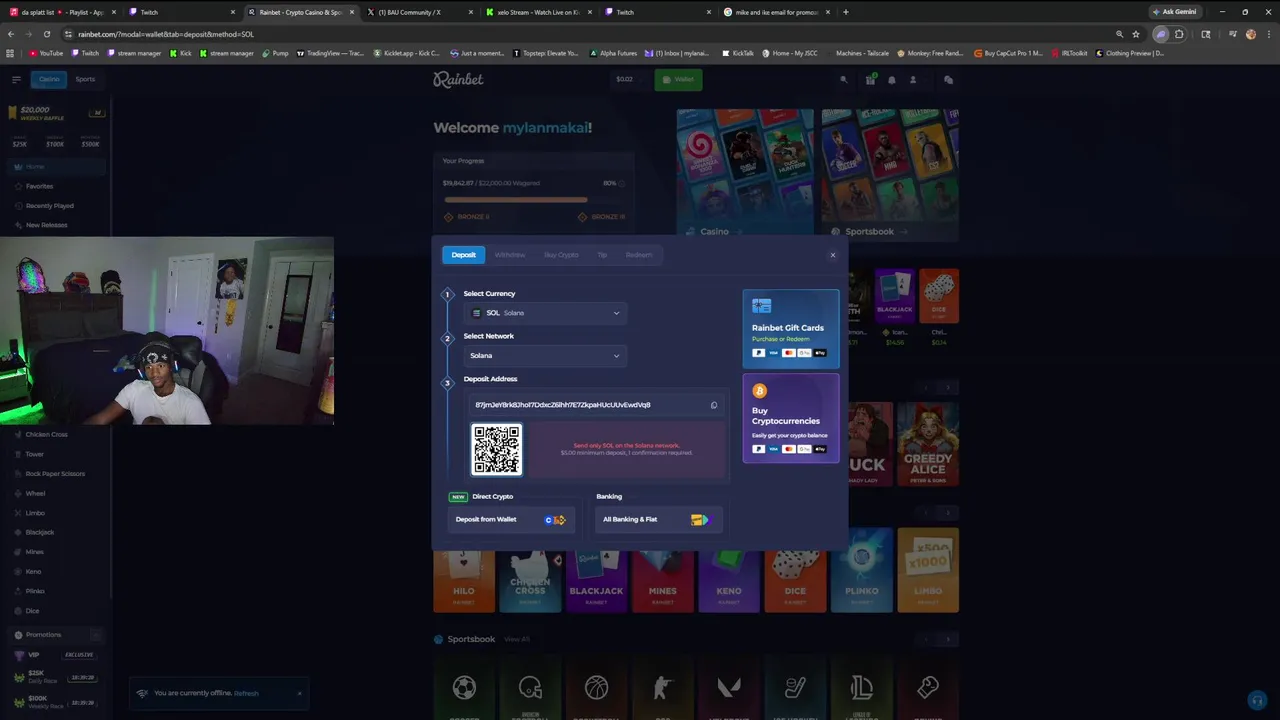Open the Mines game thumbnail
The width and height of the screenshot is (1280, 720).
(x=662, y=581)
